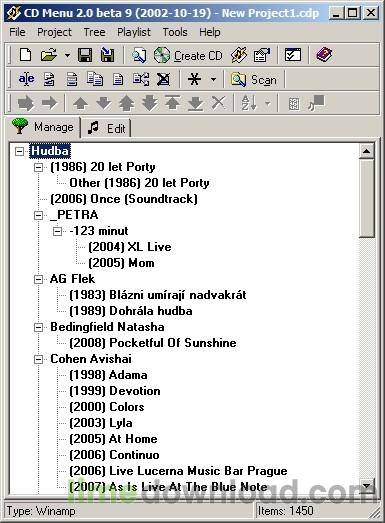Click the Create CD button
The image size is (385, 523).
click(188, 55)
